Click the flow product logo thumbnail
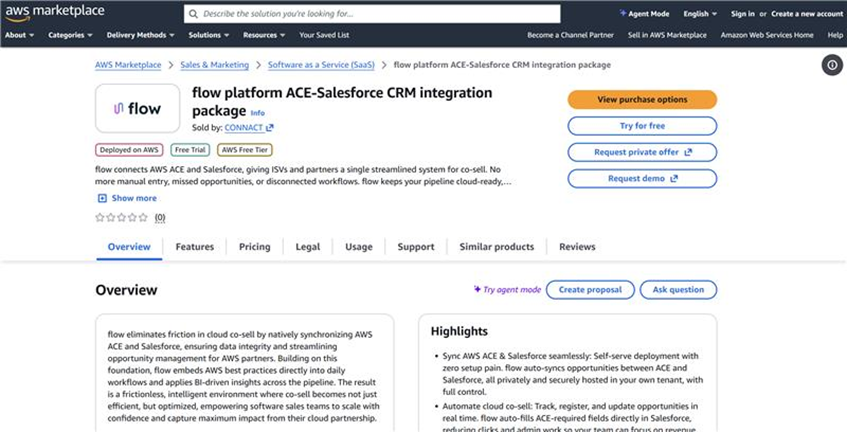This screenshot has height=432, width=847. pos(138,109)
